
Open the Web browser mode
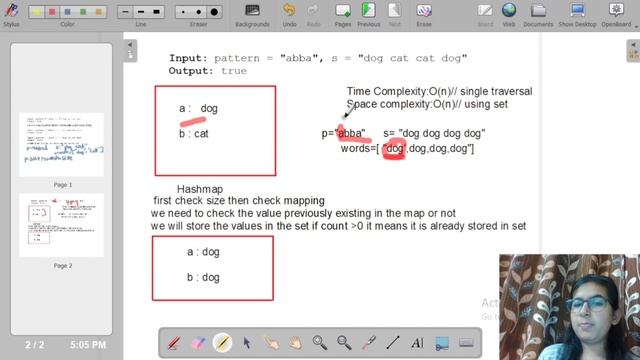pos(509,15)
